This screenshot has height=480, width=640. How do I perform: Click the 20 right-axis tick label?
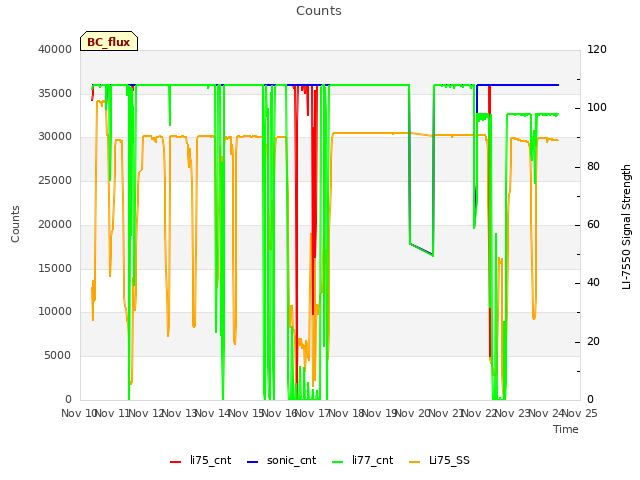coord(593,341)
